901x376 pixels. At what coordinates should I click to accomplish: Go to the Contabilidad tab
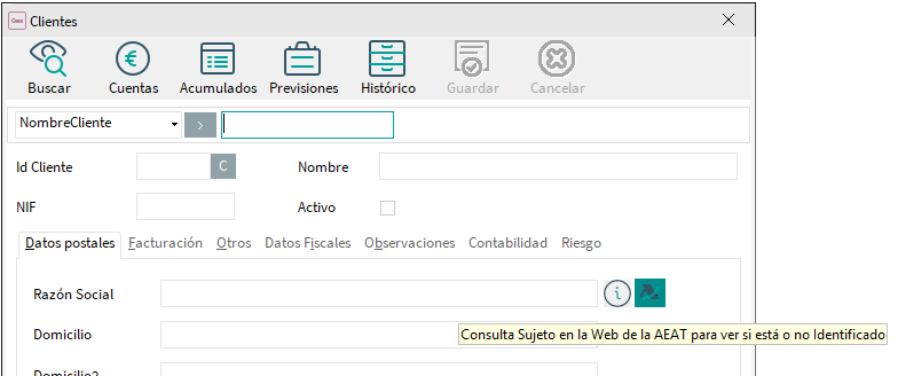(x=507, y=243)
